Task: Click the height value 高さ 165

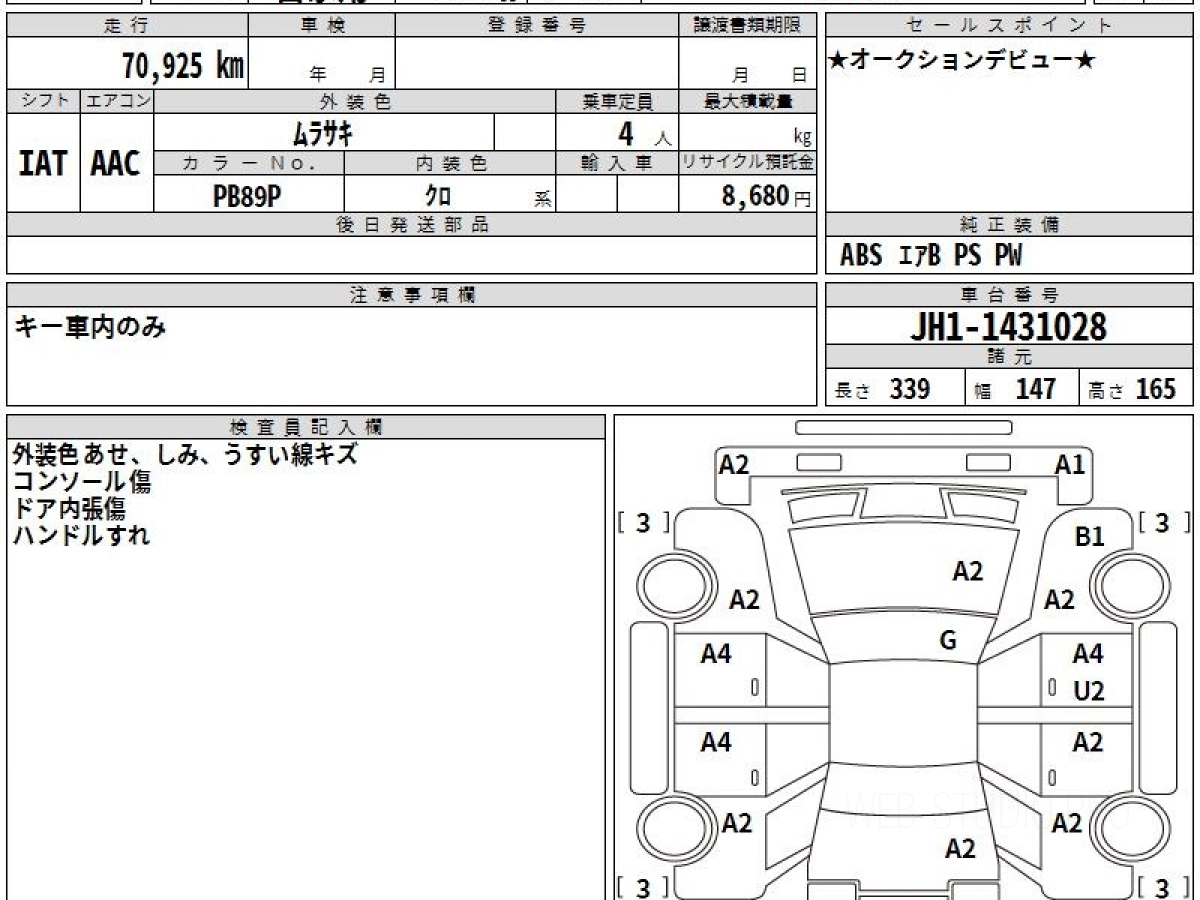Action: [x=1132, y=389]
